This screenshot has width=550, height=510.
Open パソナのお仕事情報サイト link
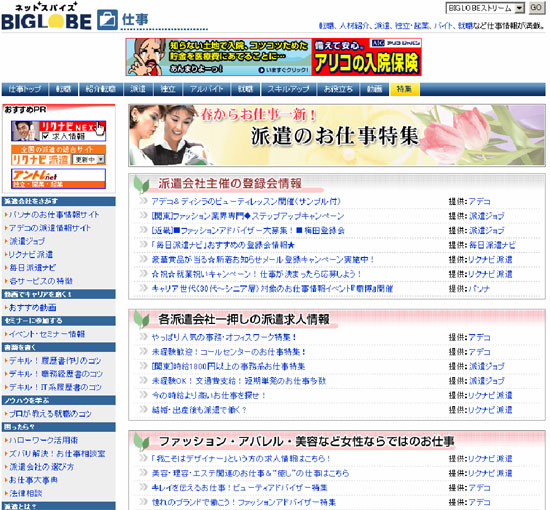(54, 214)
